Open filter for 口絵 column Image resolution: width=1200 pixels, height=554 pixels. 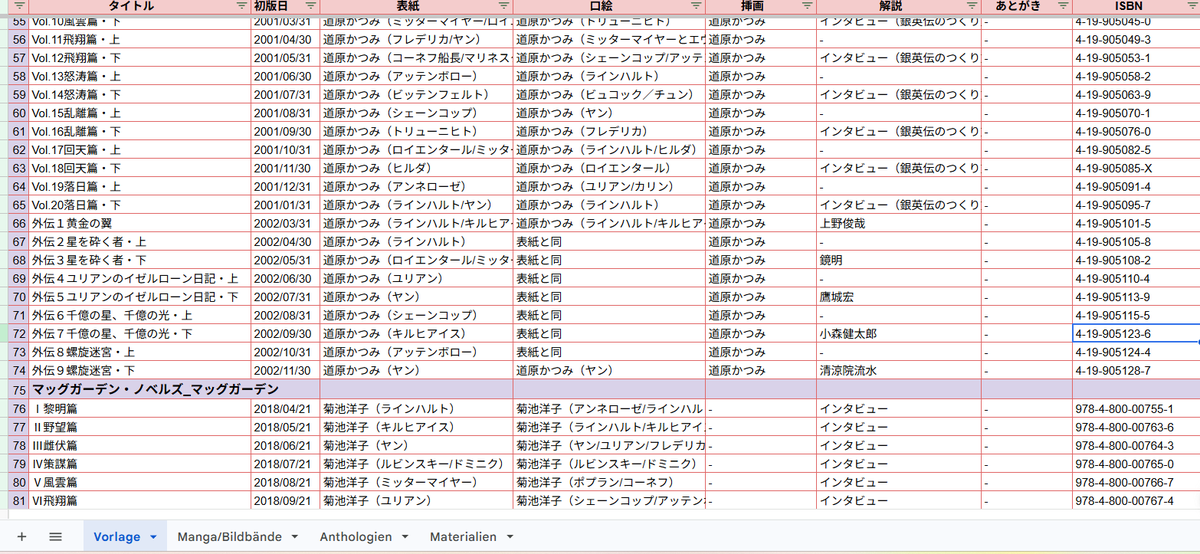(x=695, y=5)
